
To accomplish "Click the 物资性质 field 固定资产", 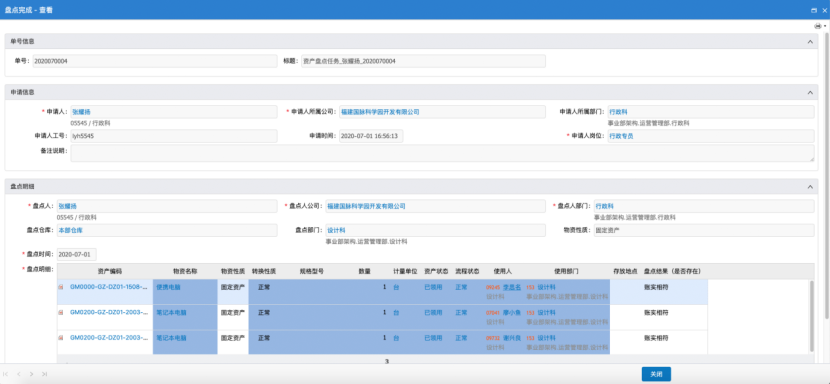I will tap(703, 230).
